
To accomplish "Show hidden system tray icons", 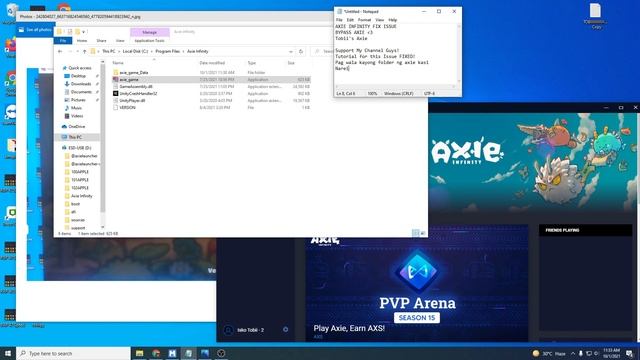I will click(573, 353).
